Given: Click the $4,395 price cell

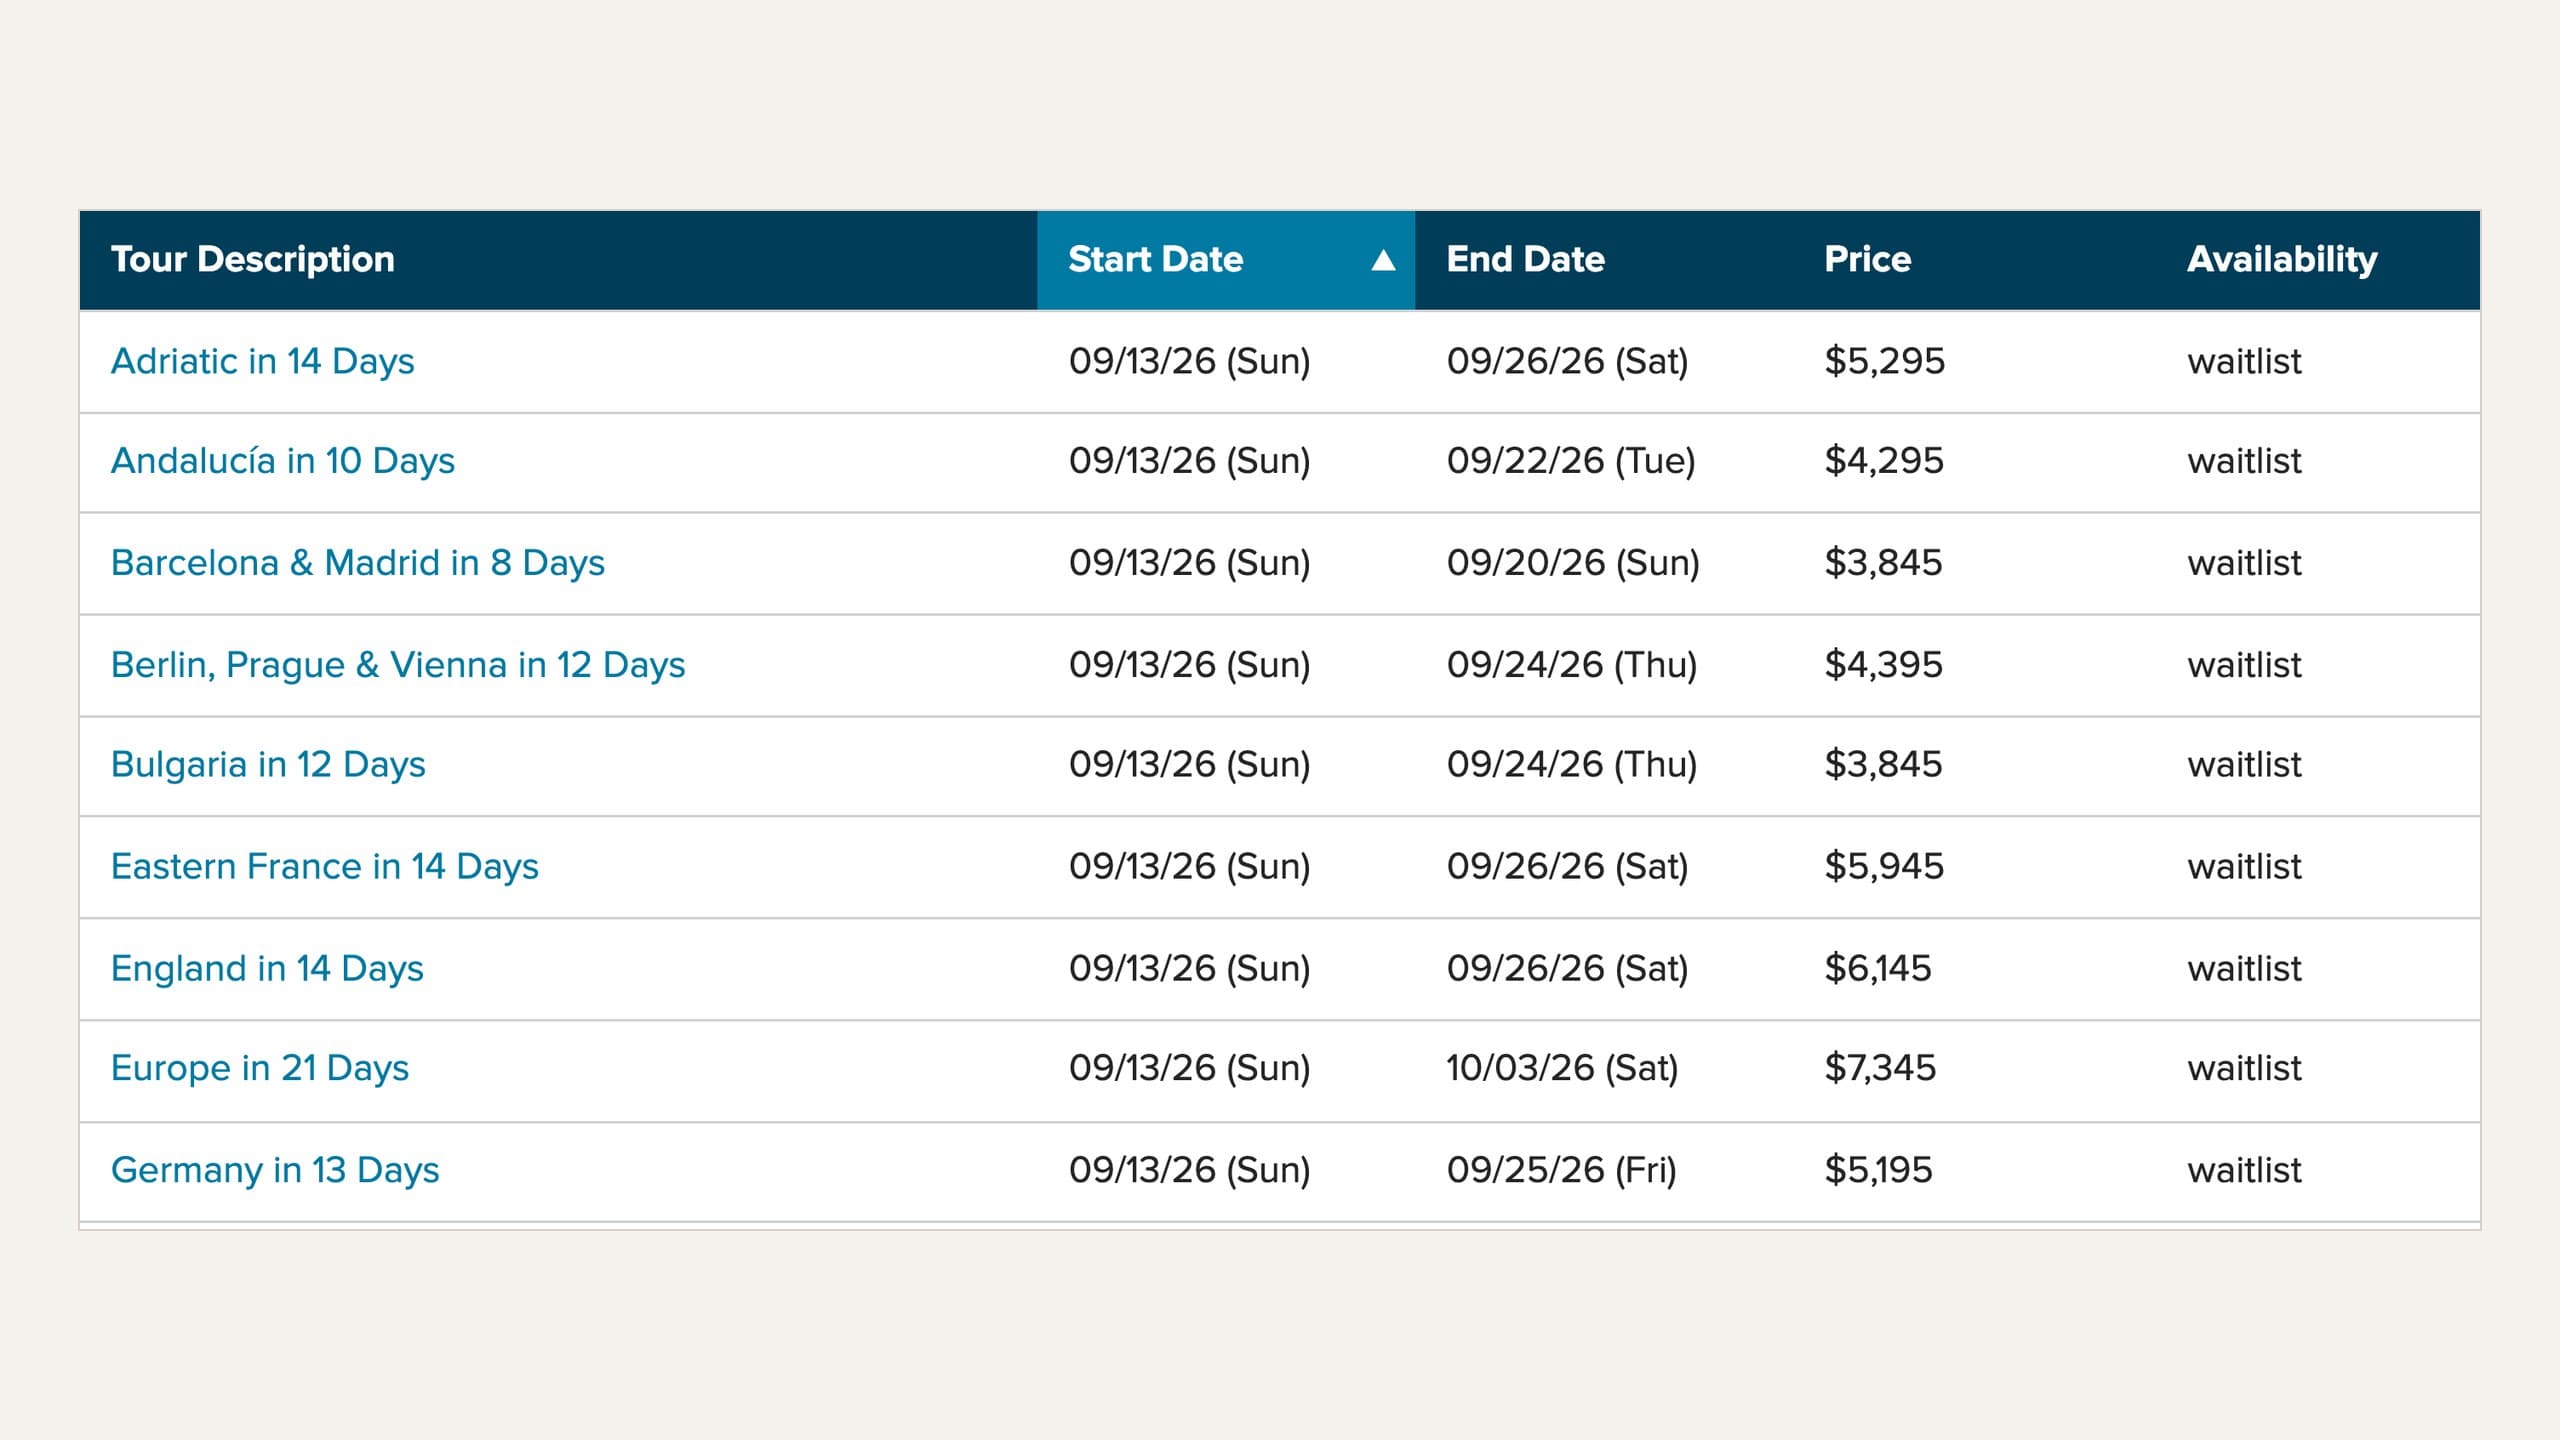Looking at the screenshot, I should 1883,665.
